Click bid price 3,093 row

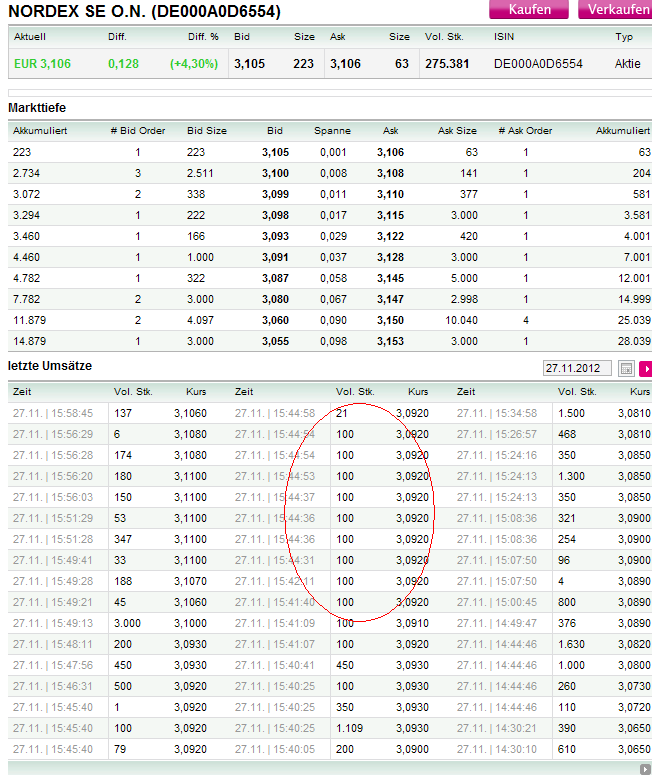(x=275, y=236)
